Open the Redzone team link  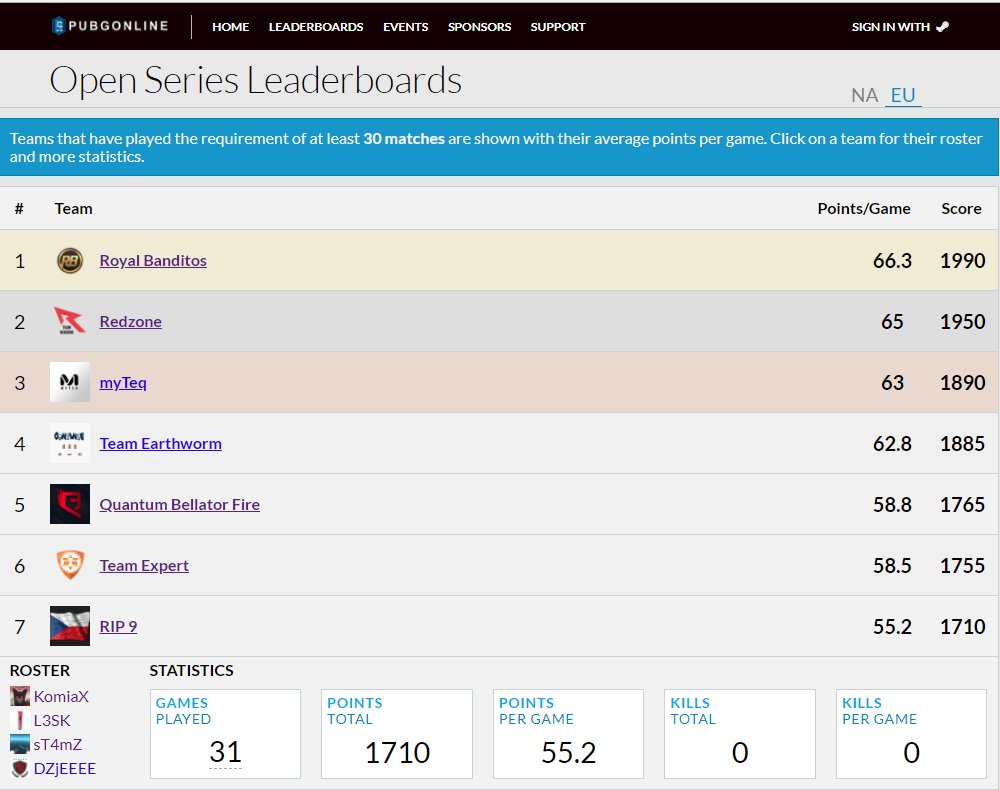click(x=130, y=322)
